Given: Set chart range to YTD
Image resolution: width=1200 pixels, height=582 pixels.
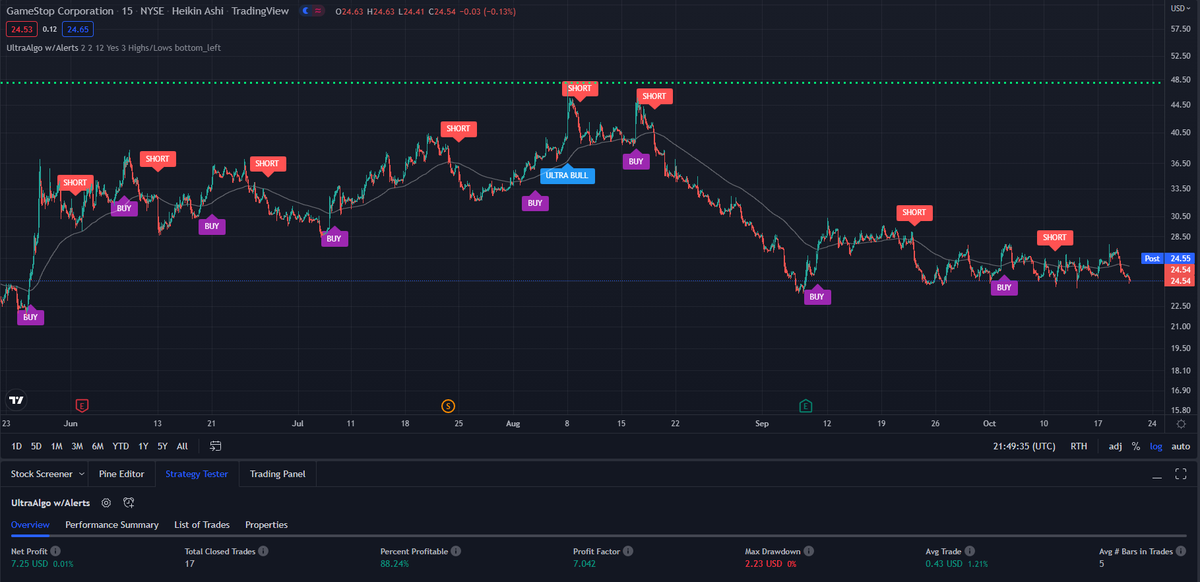Looking at the screenshot, I should pyautogui.click(x=120, y=446).
